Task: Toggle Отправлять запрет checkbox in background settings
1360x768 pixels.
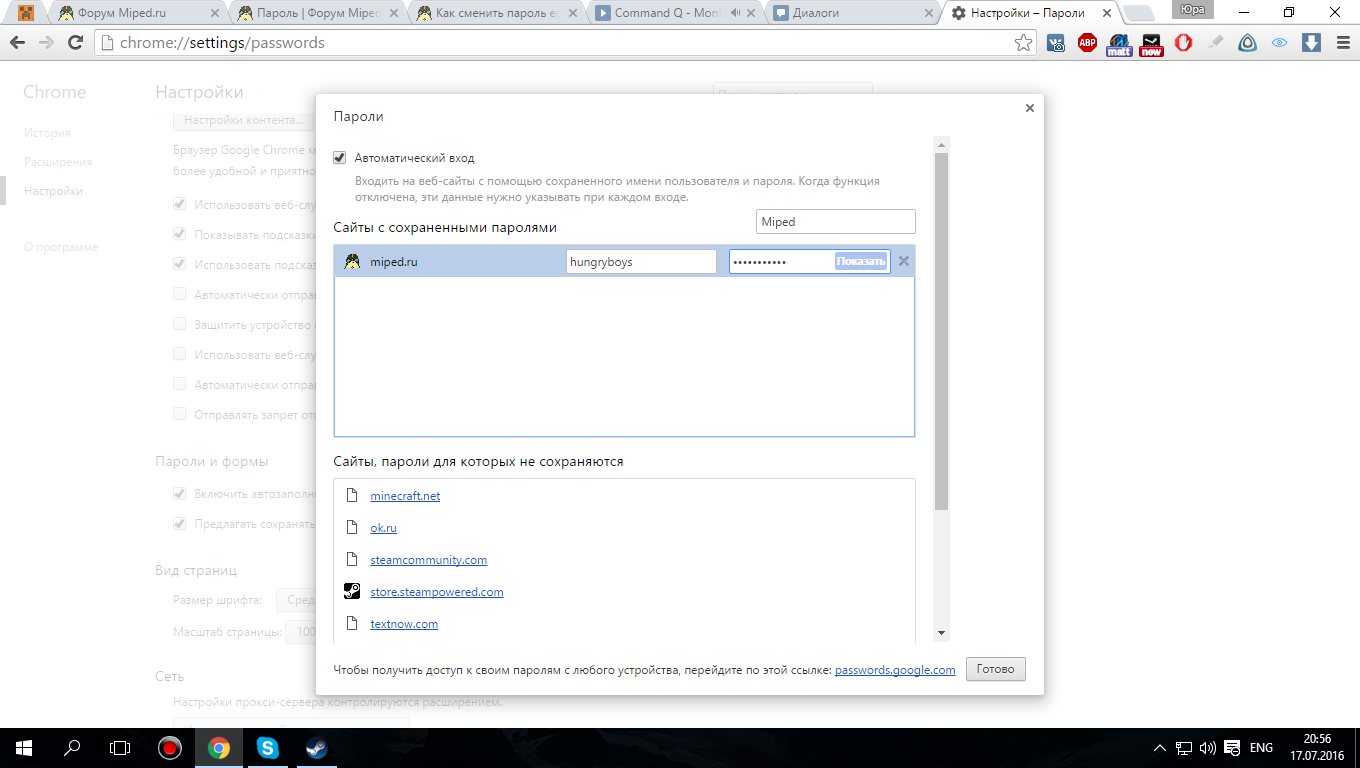Action: tap(180, 414)
